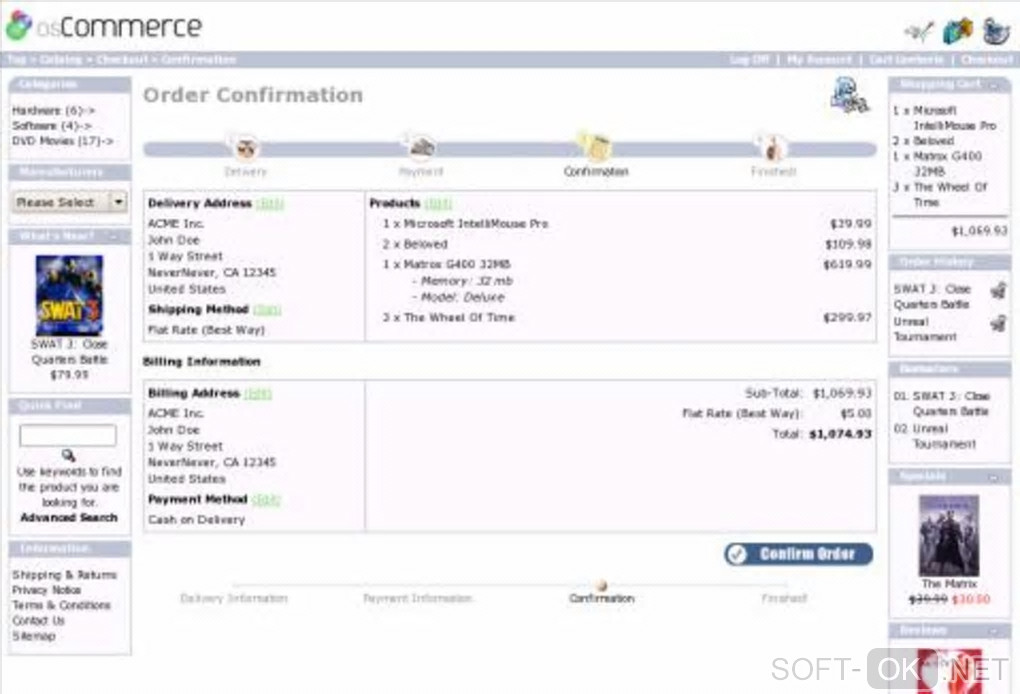Open DVD Movies category
1020x694 pixels.
(x=62, y=140)
